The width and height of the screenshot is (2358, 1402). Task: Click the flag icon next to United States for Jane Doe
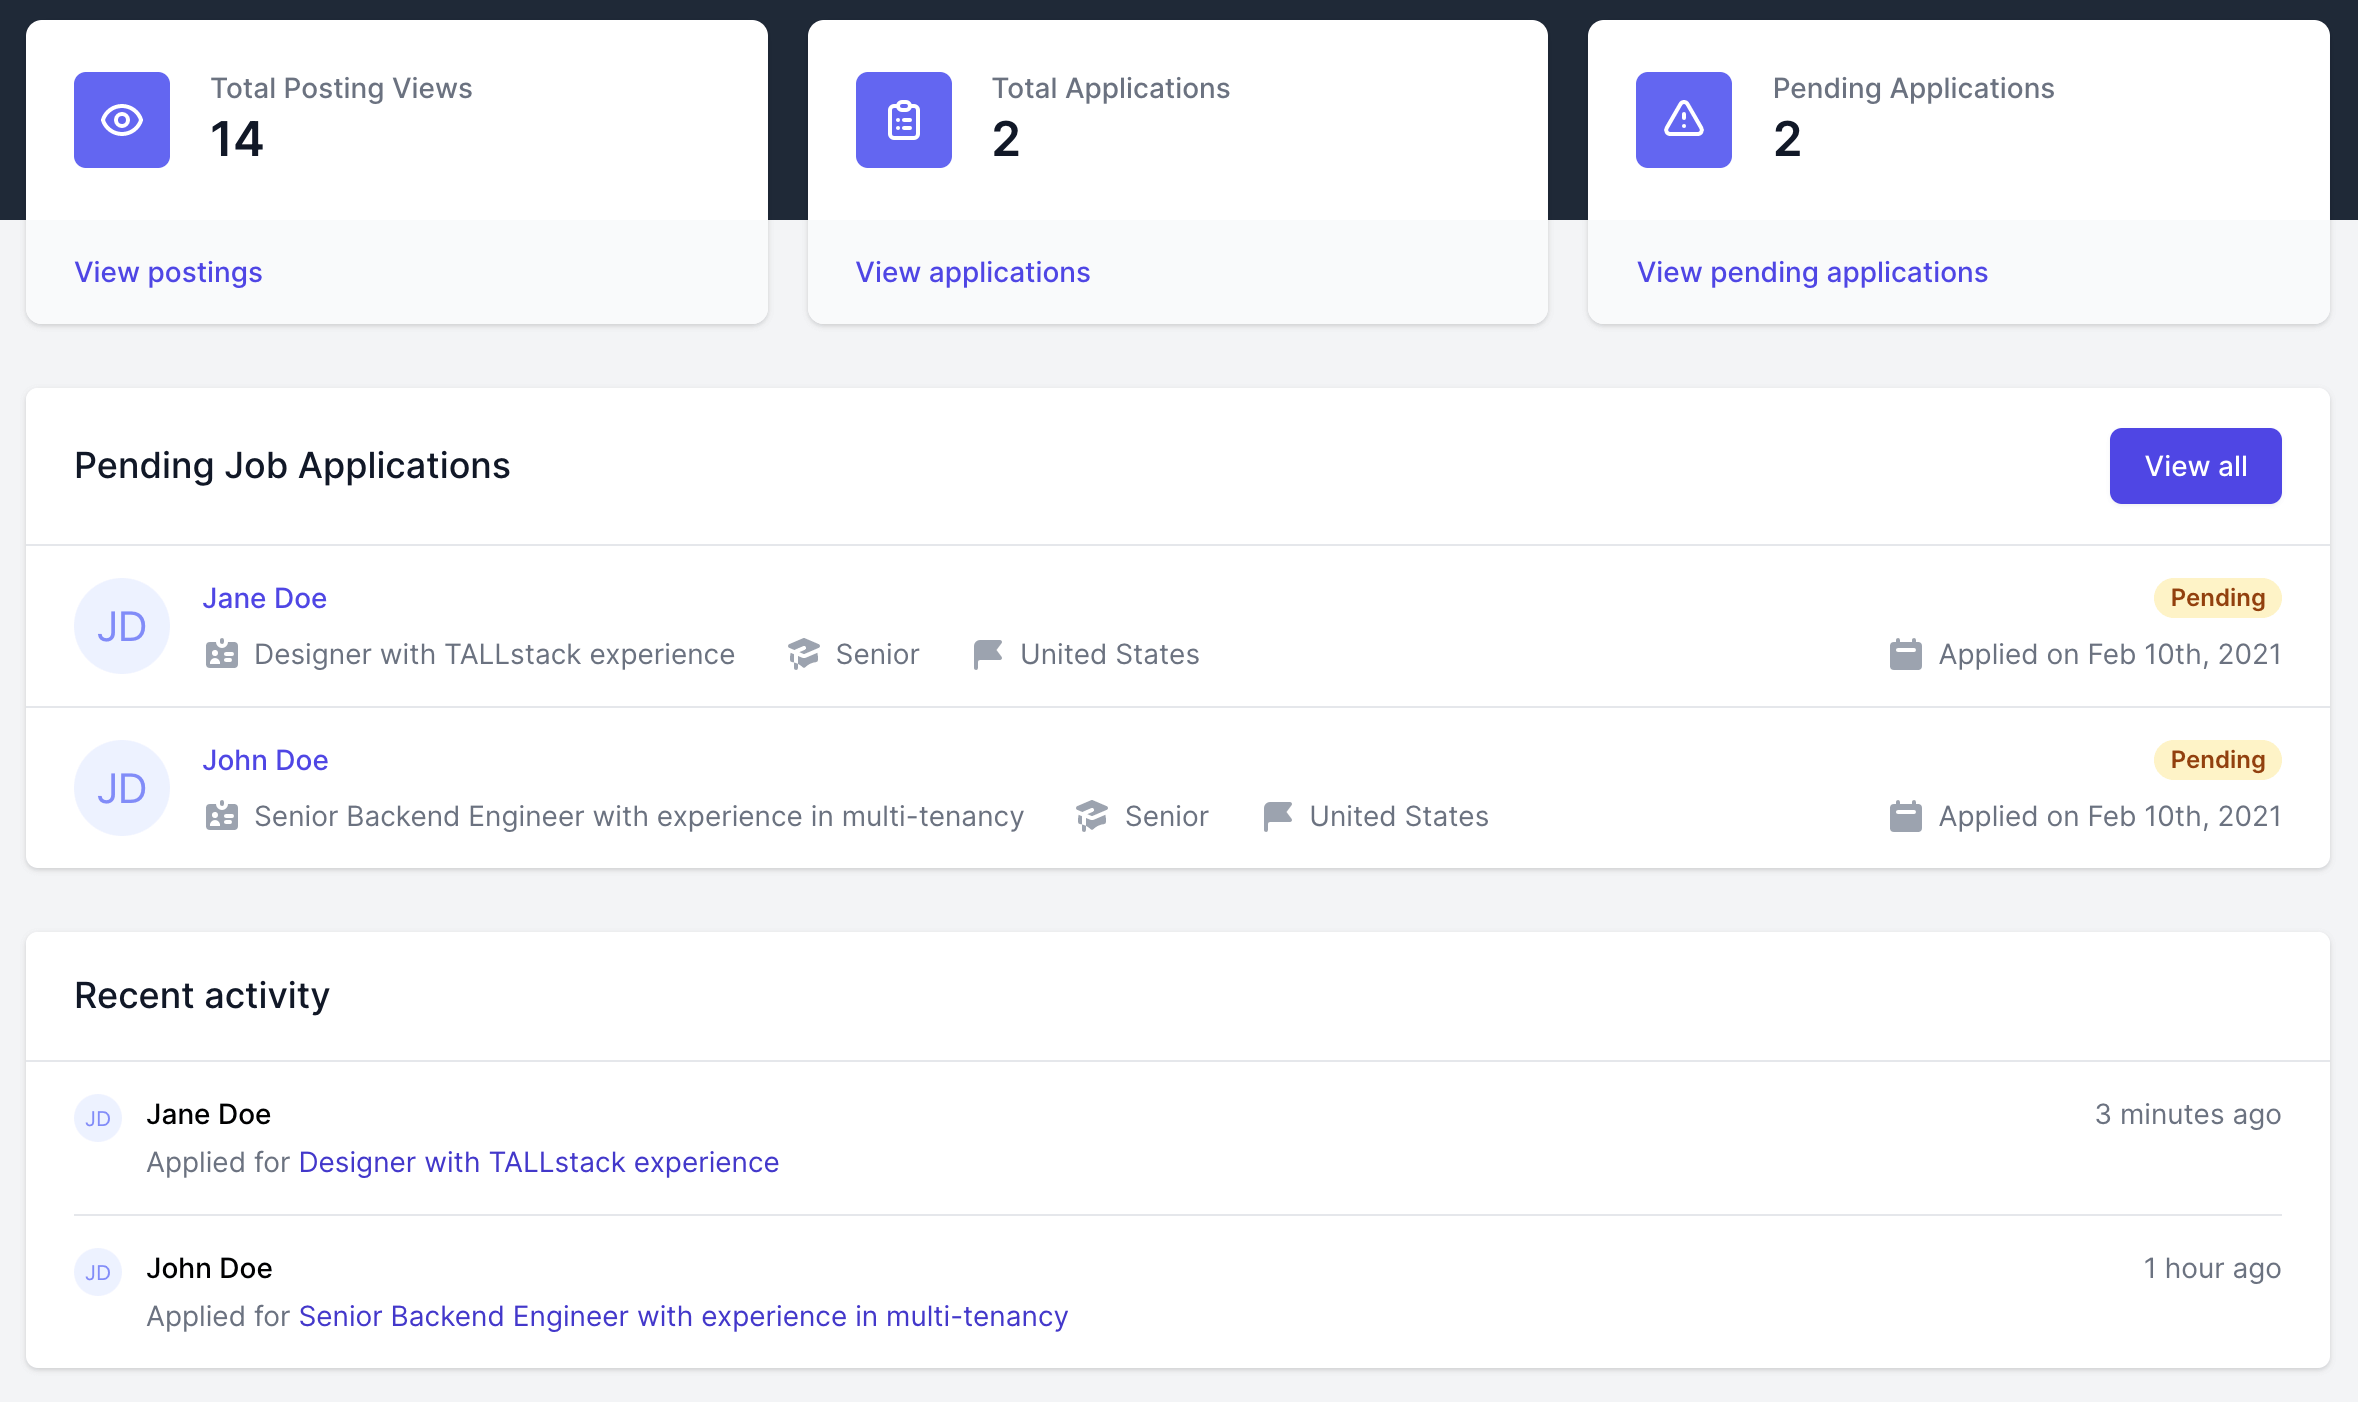coord(986,654)
